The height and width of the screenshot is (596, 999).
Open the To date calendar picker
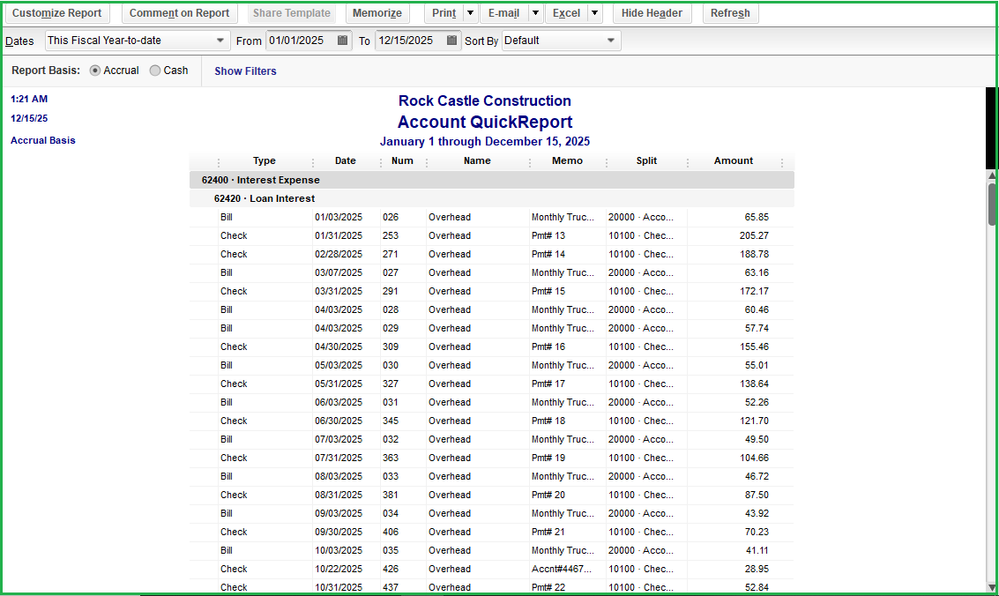(x=452, y=40)
